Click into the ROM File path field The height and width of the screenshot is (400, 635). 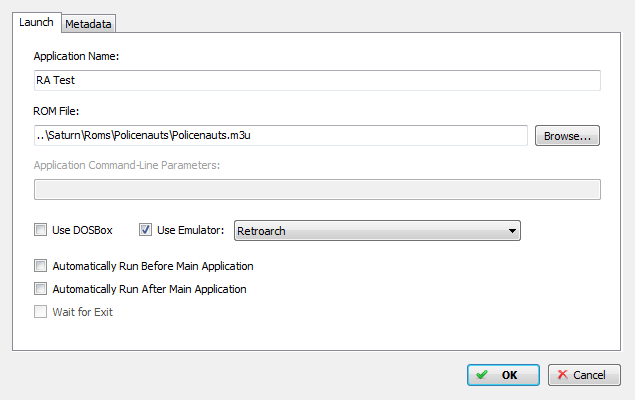281,135
